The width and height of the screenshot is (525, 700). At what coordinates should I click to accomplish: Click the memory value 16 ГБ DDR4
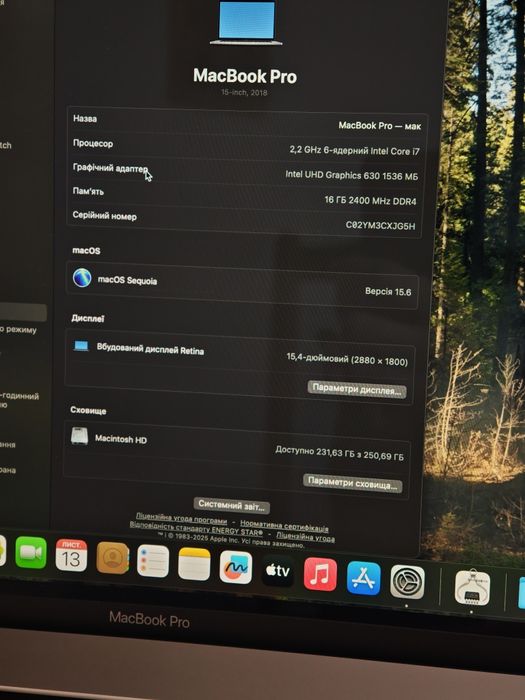[371, 200]
